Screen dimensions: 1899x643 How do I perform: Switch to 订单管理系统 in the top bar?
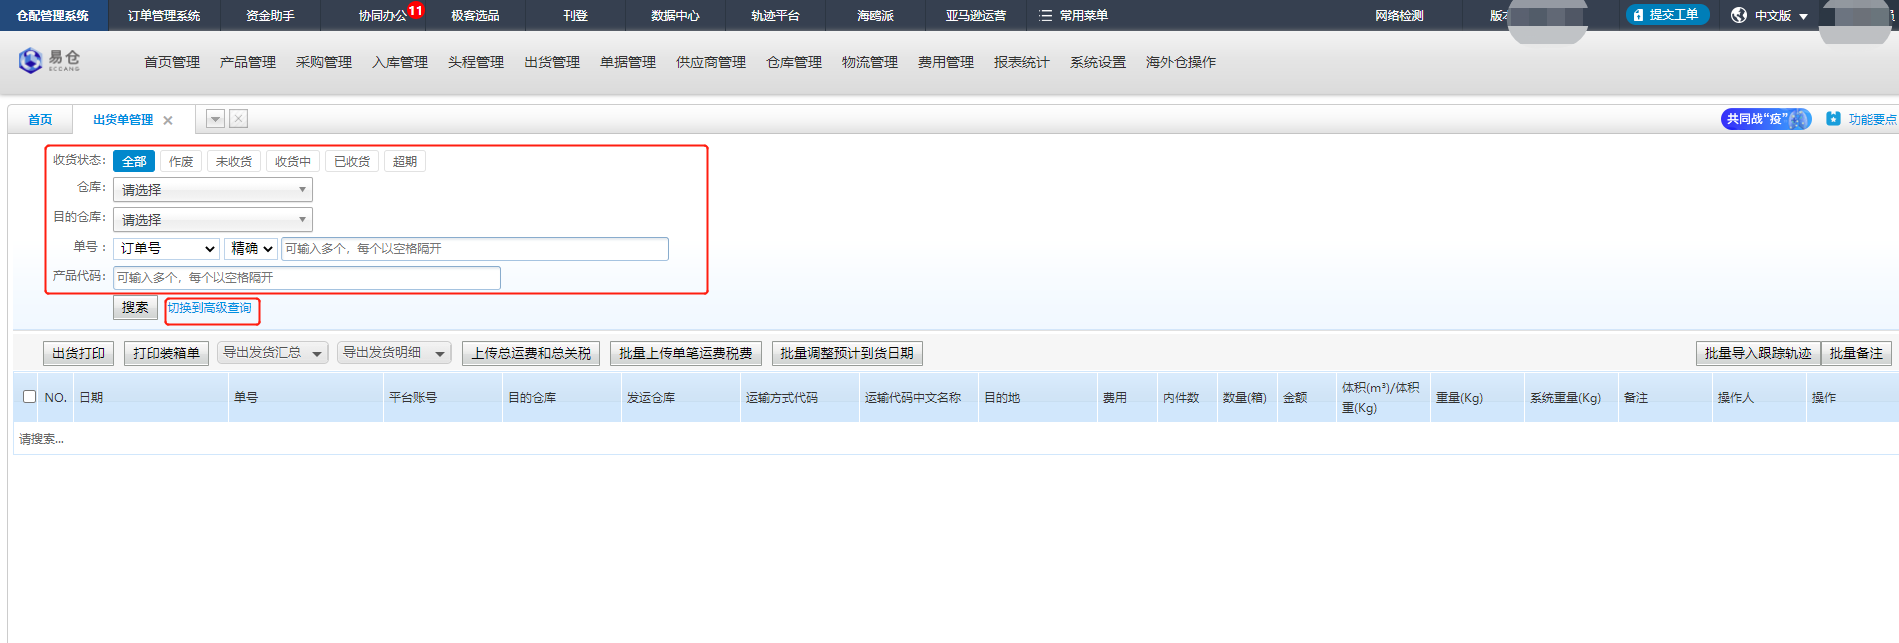(x=164, y=16)
